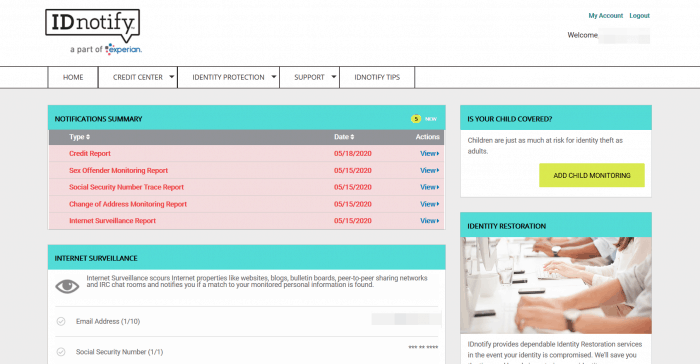This screenshot has width=700, height=364.
Task: Toggle the Social Security Number check circle
Action: point(61,352)
